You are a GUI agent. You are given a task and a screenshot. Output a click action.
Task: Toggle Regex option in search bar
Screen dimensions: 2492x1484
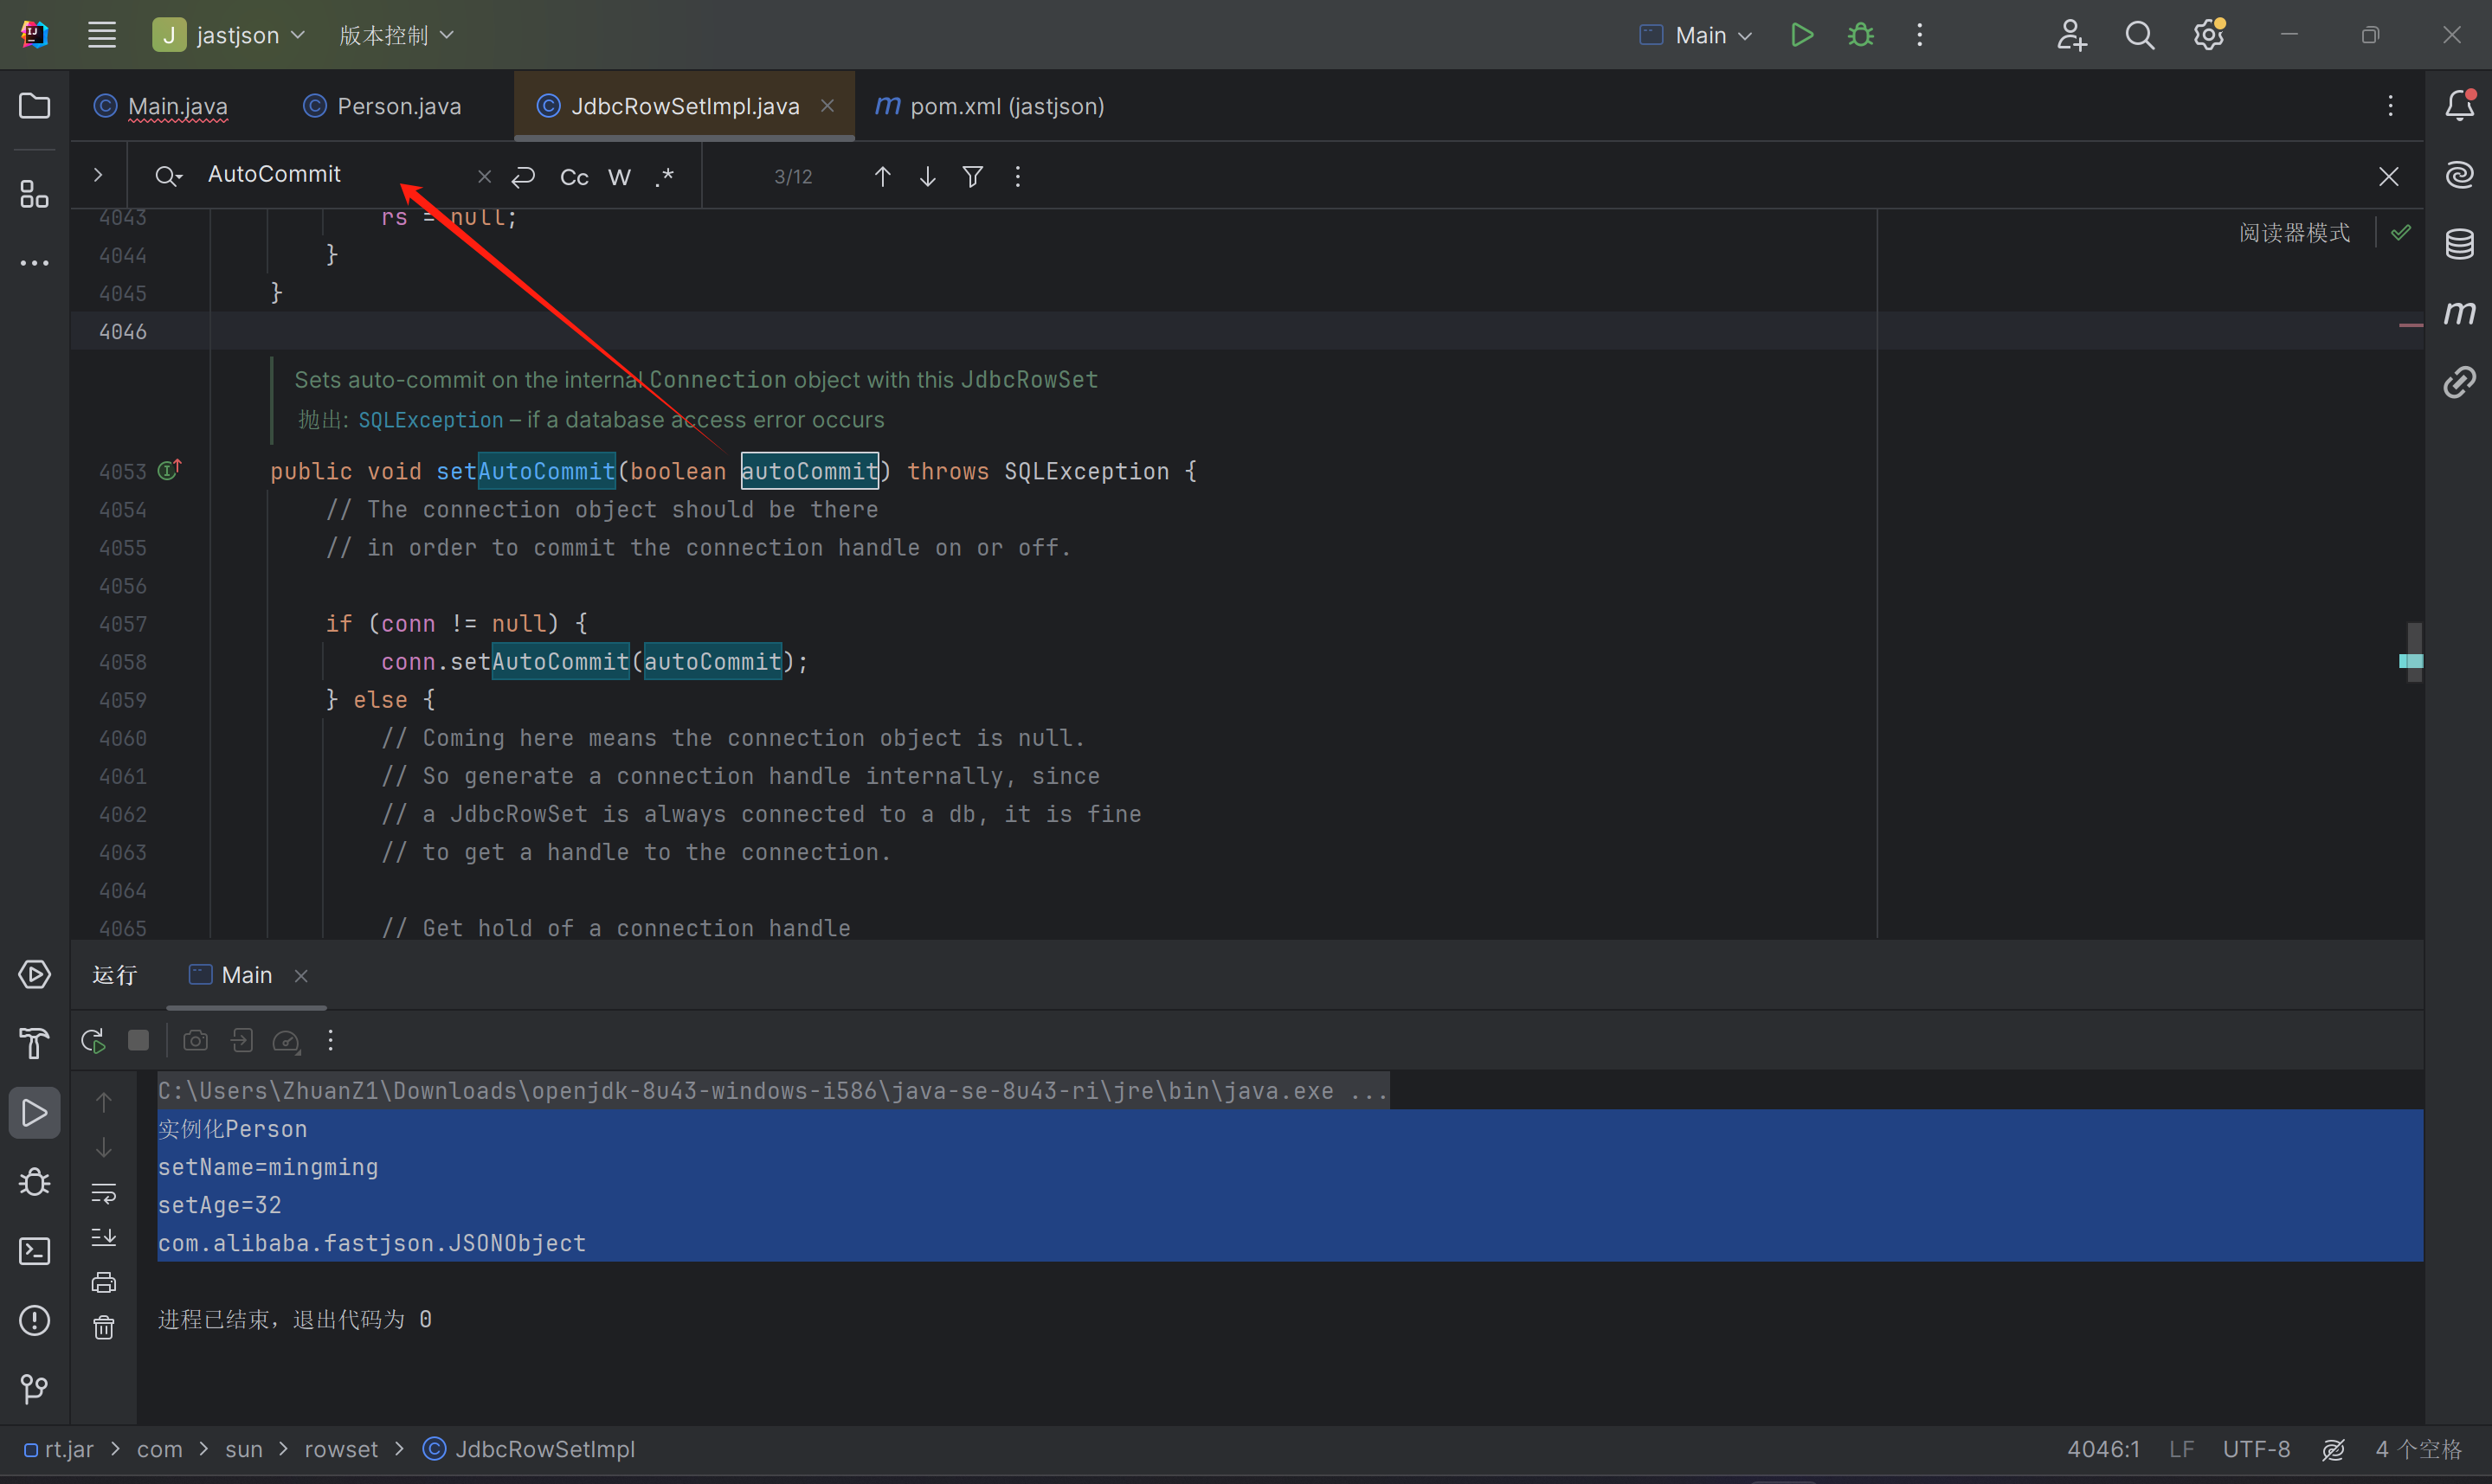tap(665, 177)
